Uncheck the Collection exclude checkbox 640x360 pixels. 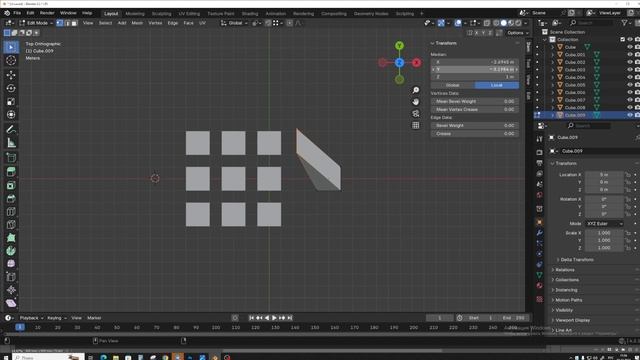click(x=622, y=40)
